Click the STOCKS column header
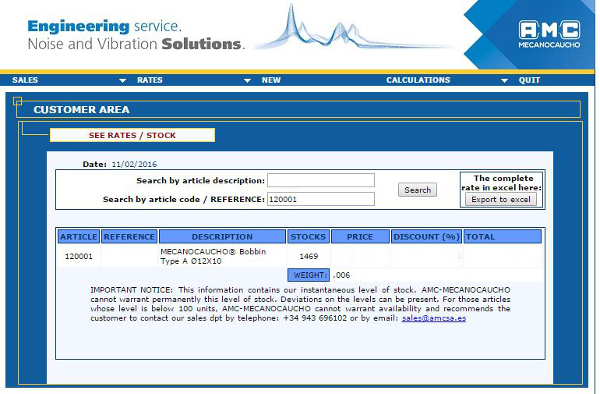Image resolution: width=600 pixels, height=394 pixels. [308, 236]
